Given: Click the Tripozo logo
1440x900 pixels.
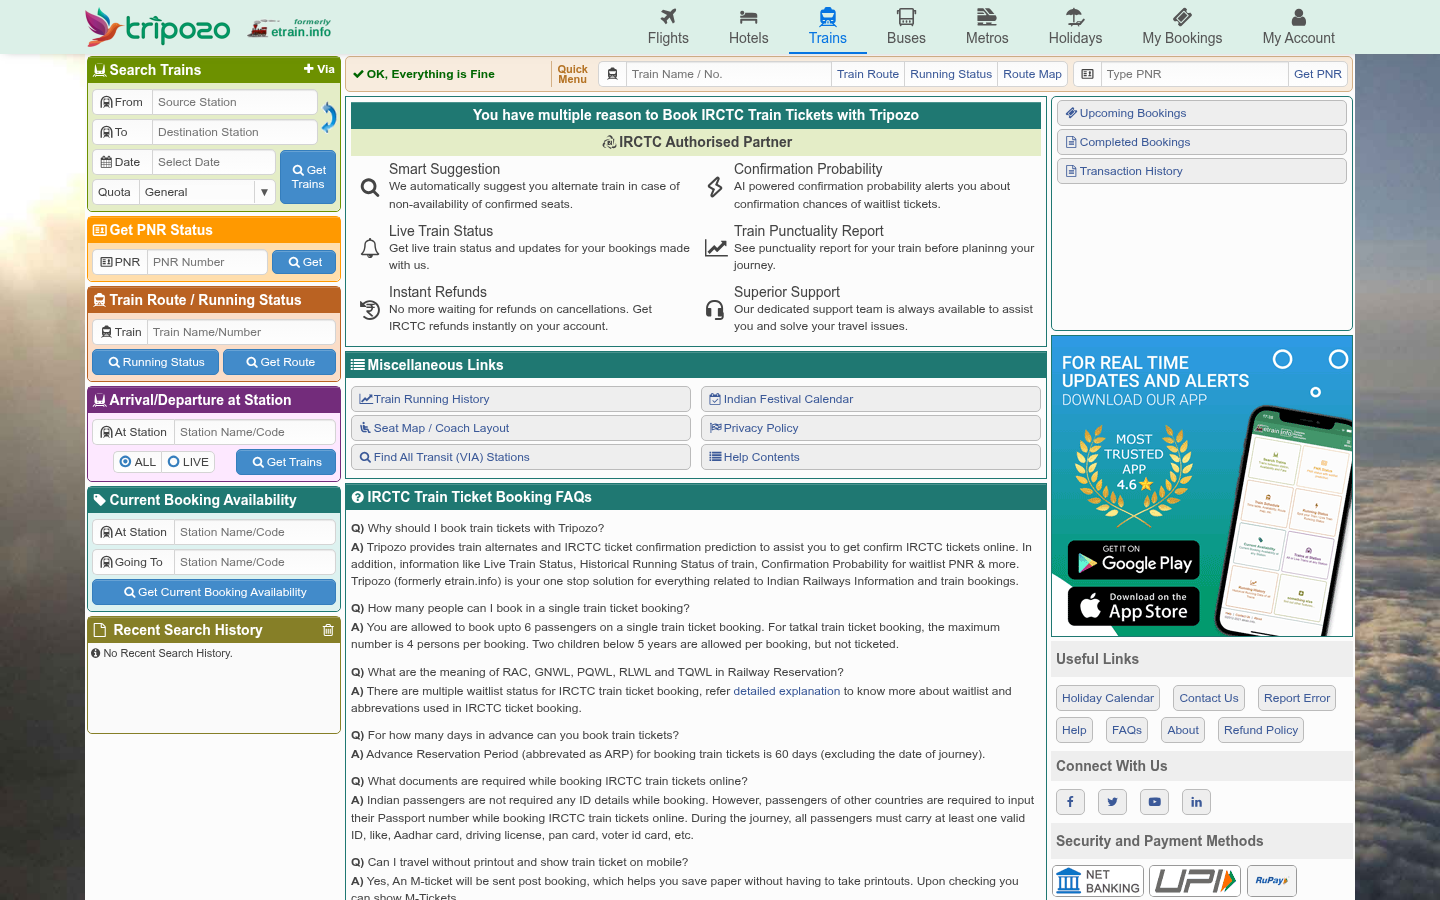Looking at the screenshot, I should point(158,27).
